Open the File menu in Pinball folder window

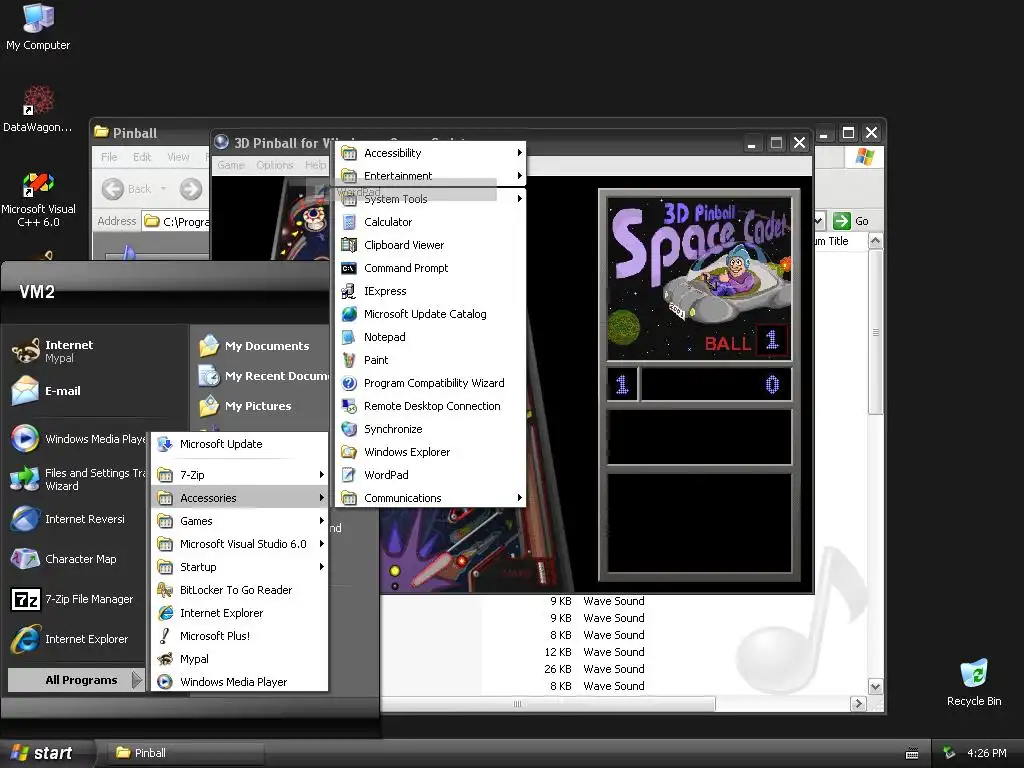coord(109,157)
